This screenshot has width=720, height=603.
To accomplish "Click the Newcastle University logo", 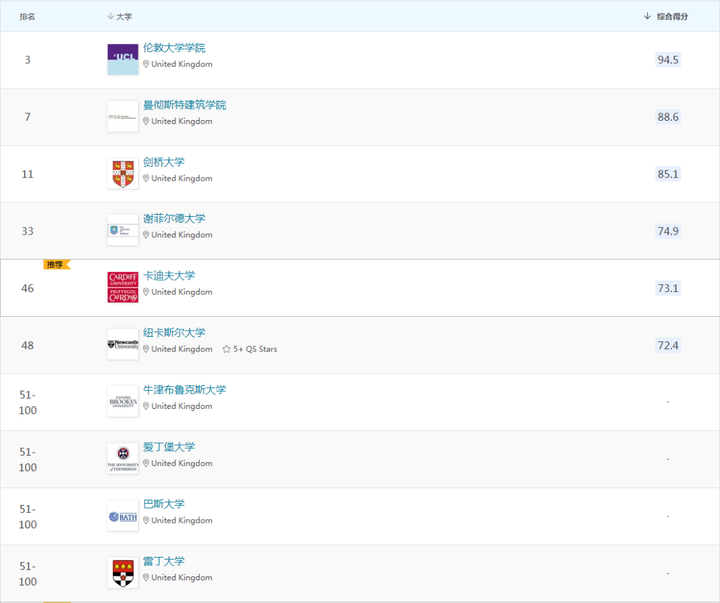I will coord(123,344).
